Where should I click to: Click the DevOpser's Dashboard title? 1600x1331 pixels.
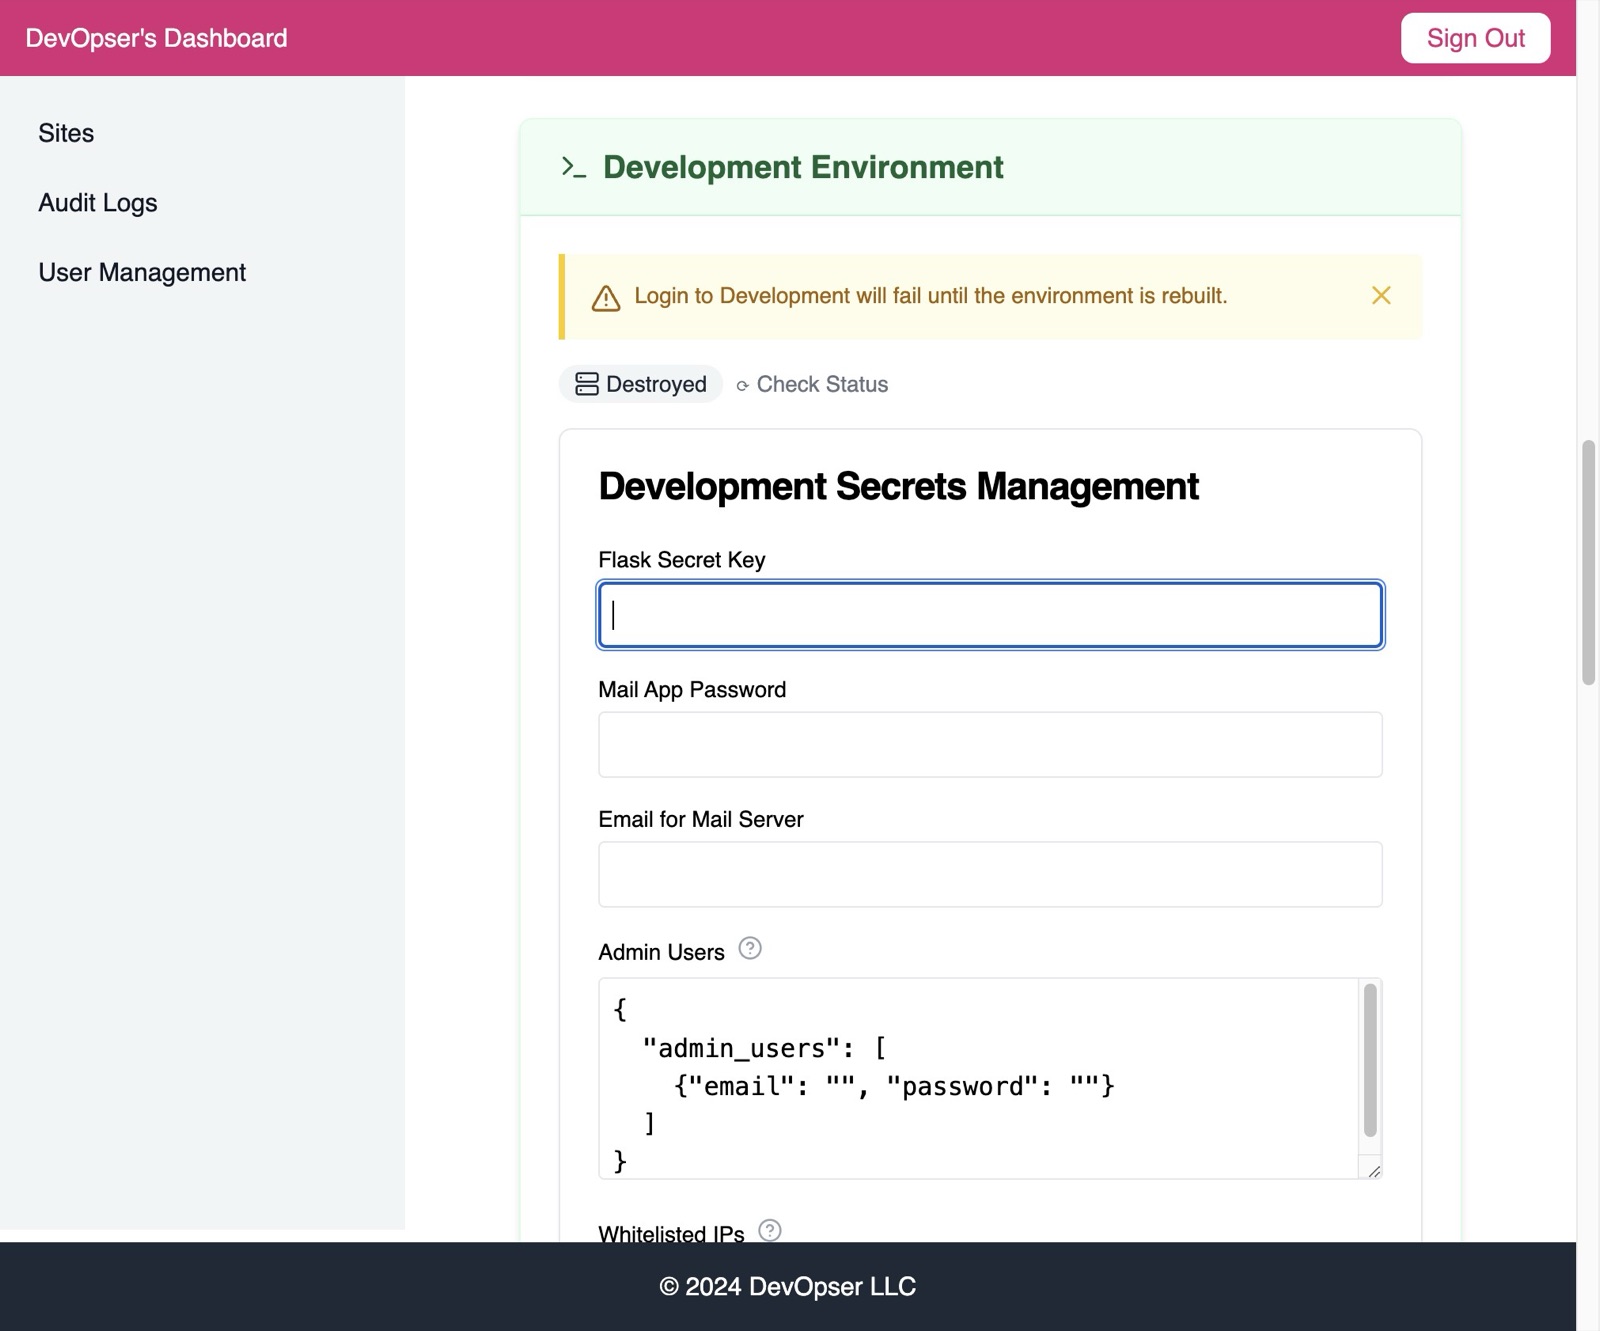[156, 38]
